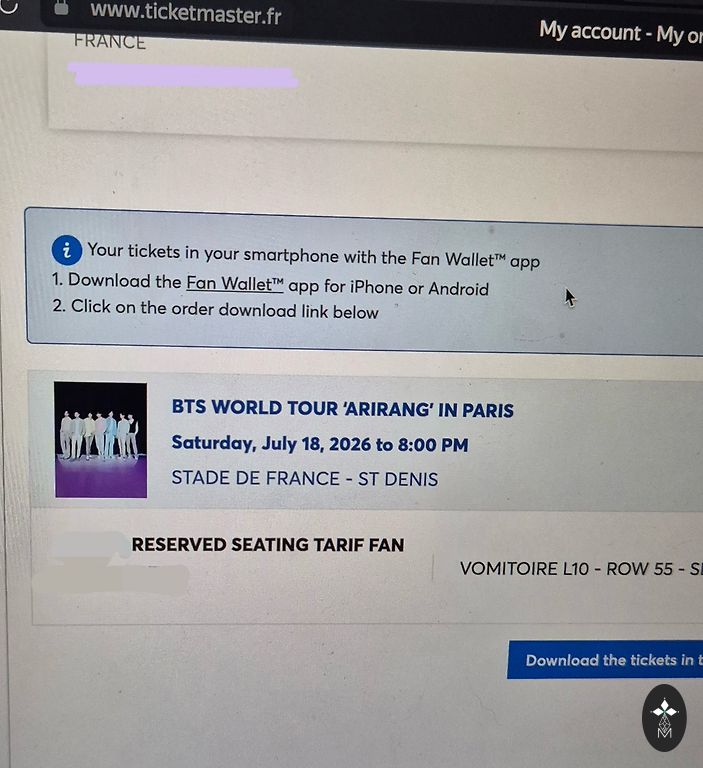Click the FRANCE address line
The height and width of the screenshot is (768, 703).
(x=110, y=42)
